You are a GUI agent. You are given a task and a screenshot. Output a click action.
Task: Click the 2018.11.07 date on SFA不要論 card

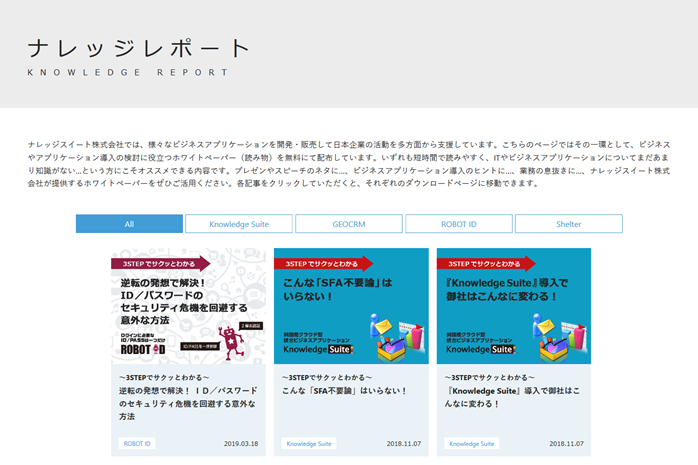point(404,444)
